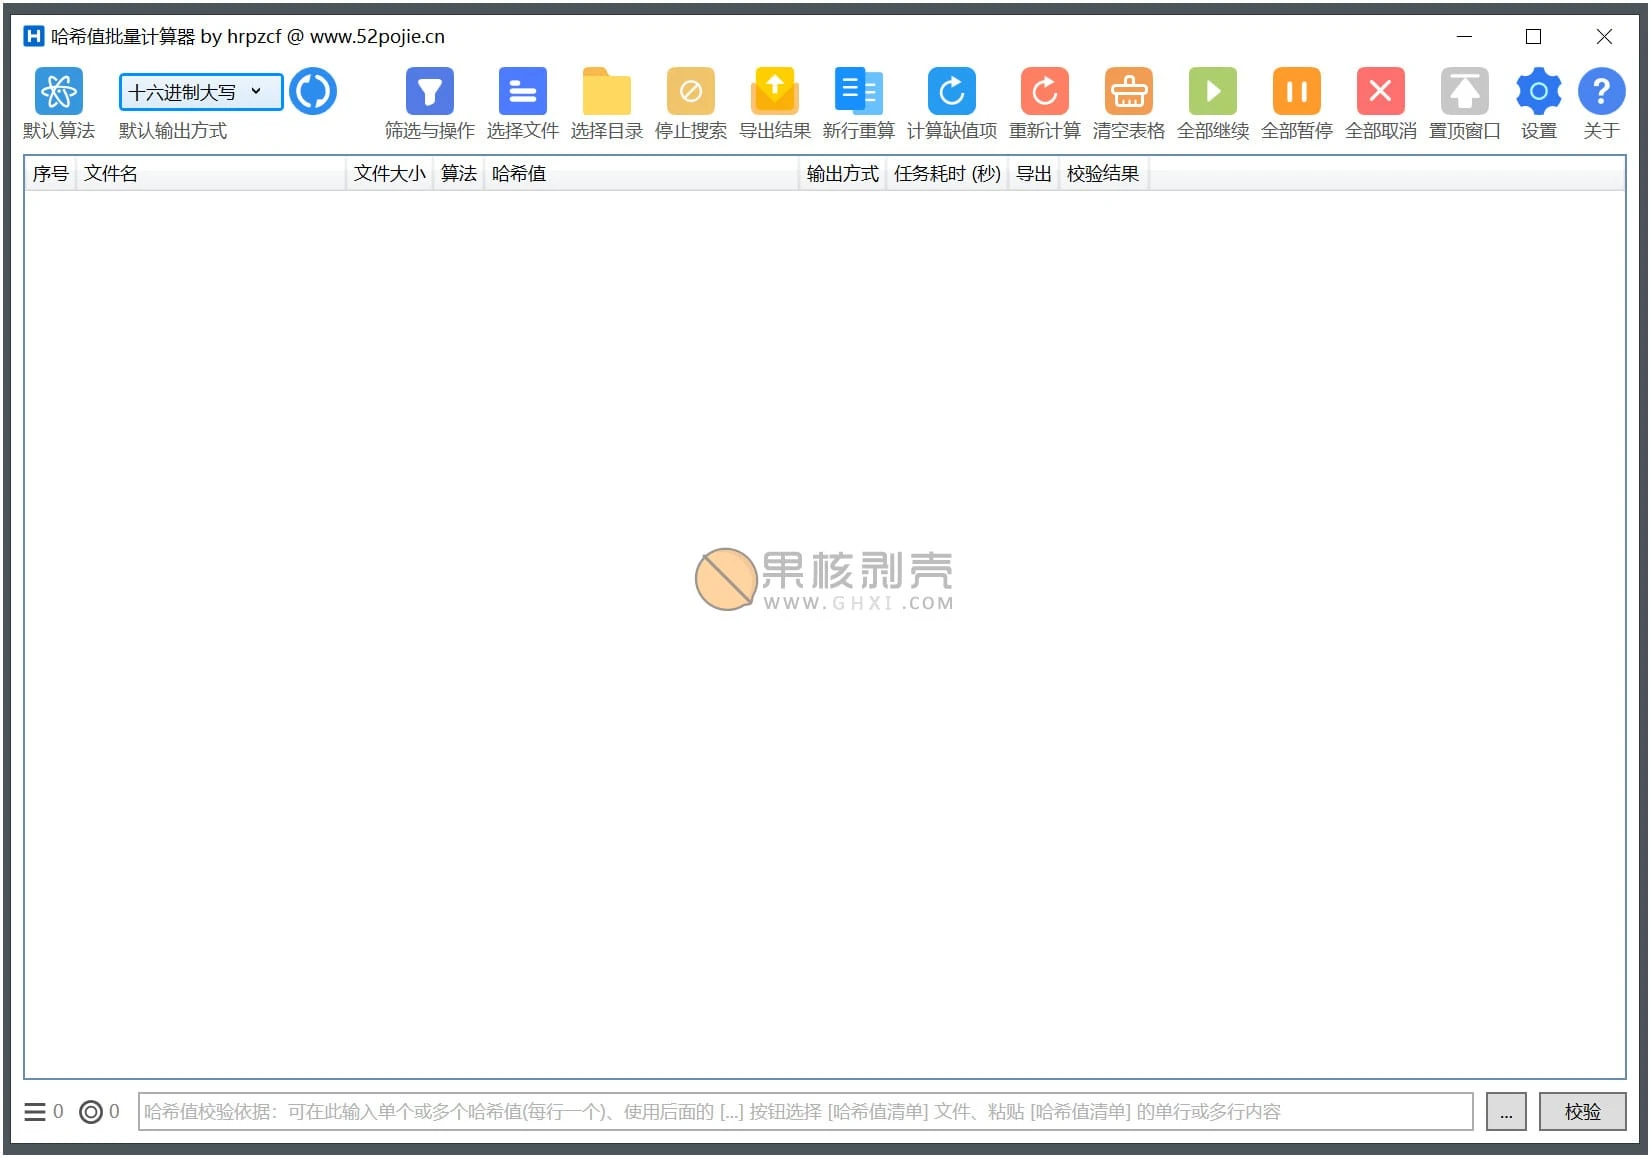Click the ... button to load hash list
Viewport: 1651px width, 1158px height.
pos(1507,1111)
